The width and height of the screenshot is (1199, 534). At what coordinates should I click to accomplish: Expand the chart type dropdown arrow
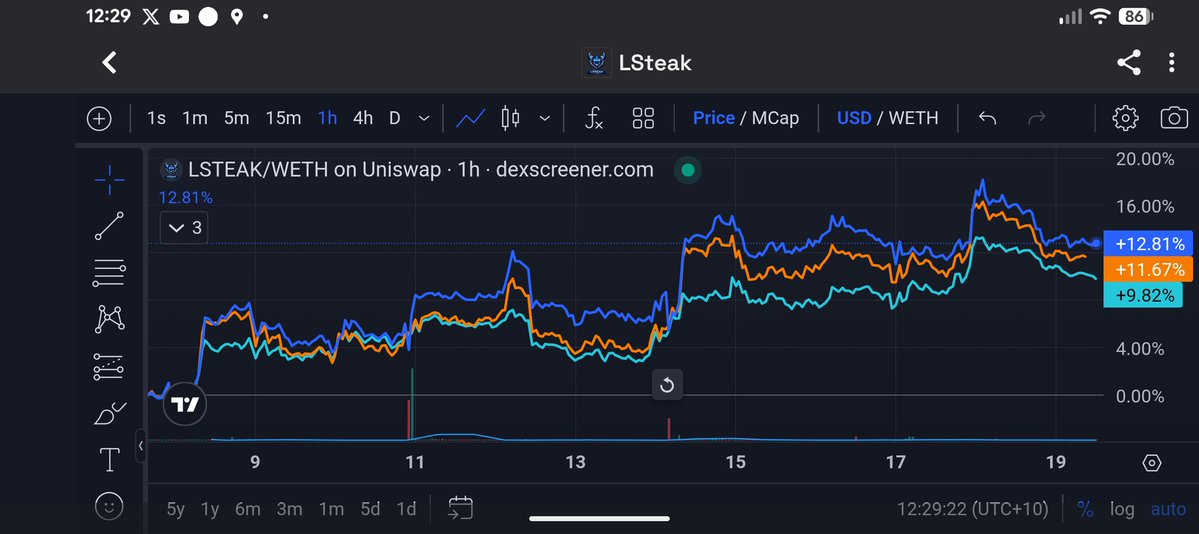coord(544,119)
